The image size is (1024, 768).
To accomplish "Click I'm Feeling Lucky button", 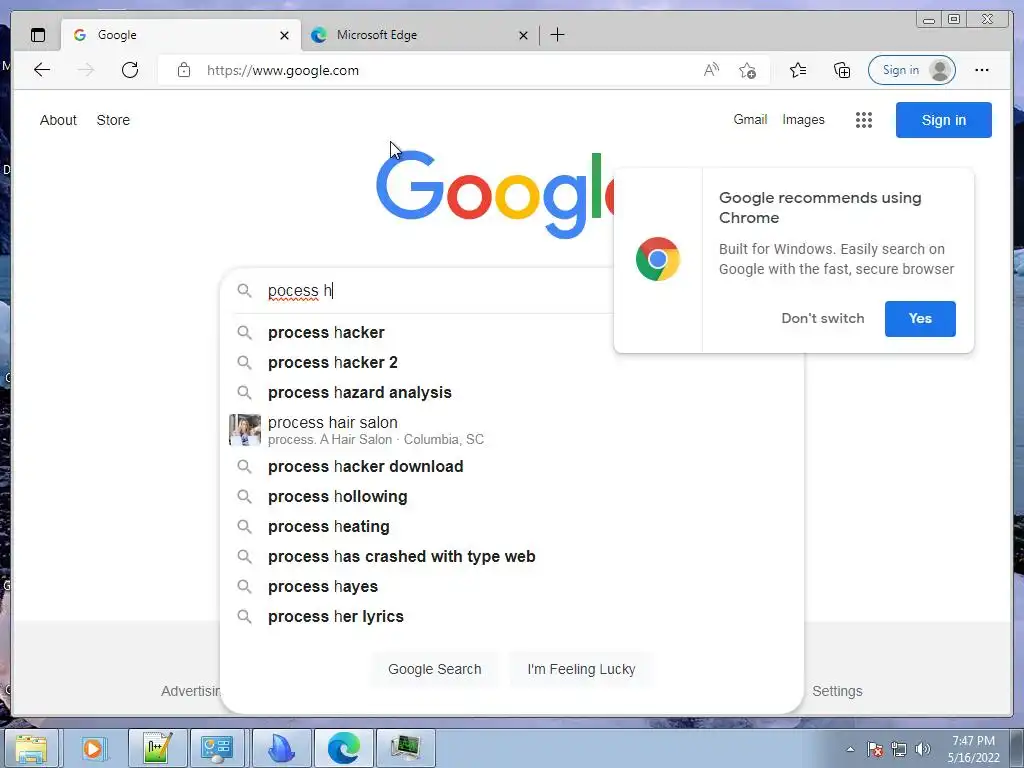I will point(581,669).
